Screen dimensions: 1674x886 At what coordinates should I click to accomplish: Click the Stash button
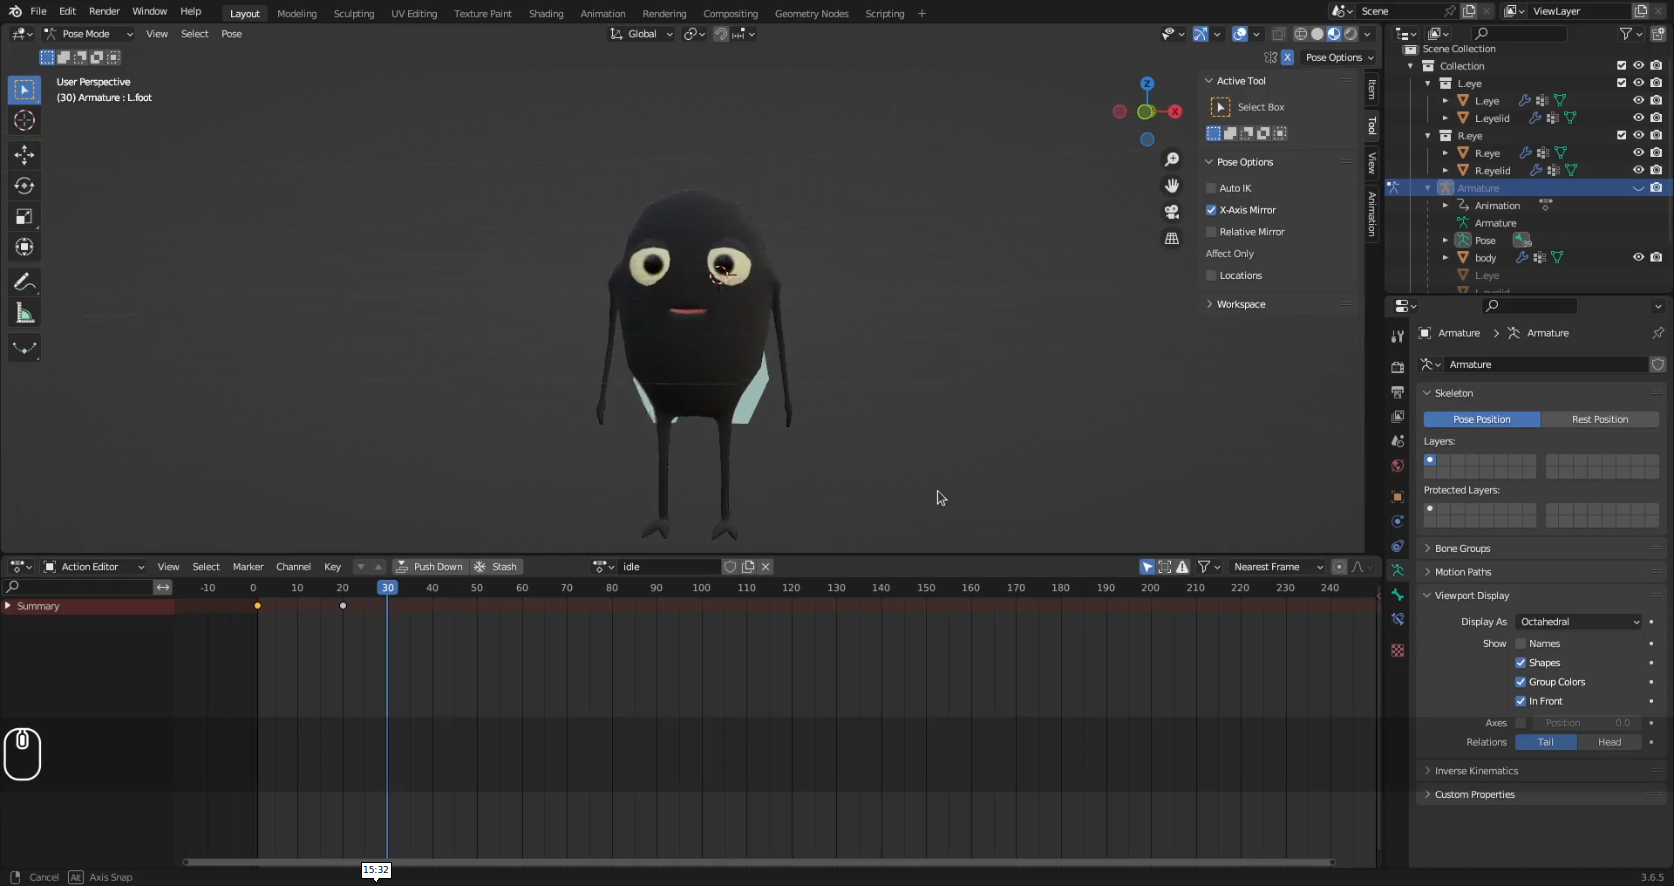(x=496, y=567)
